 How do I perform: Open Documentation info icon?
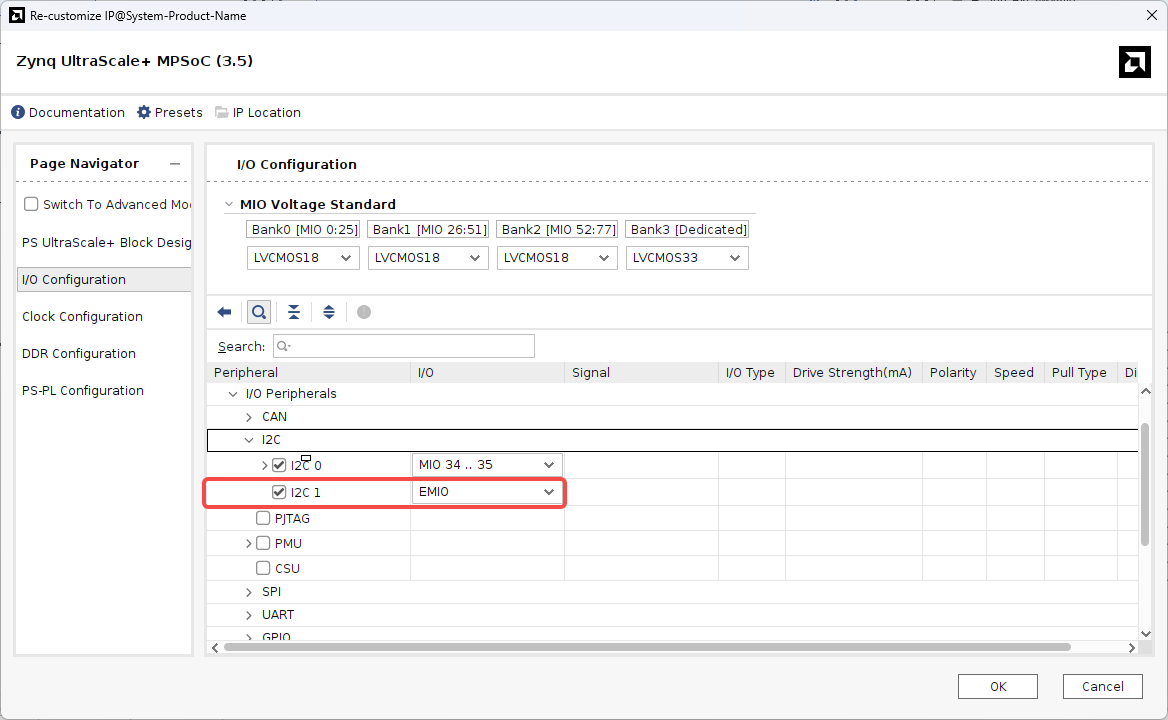(x=18, y=112)
